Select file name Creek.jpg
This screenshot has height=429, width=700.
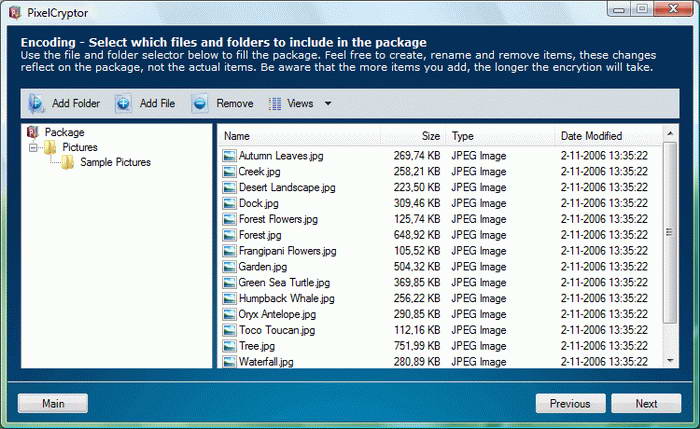click(259, 171)
